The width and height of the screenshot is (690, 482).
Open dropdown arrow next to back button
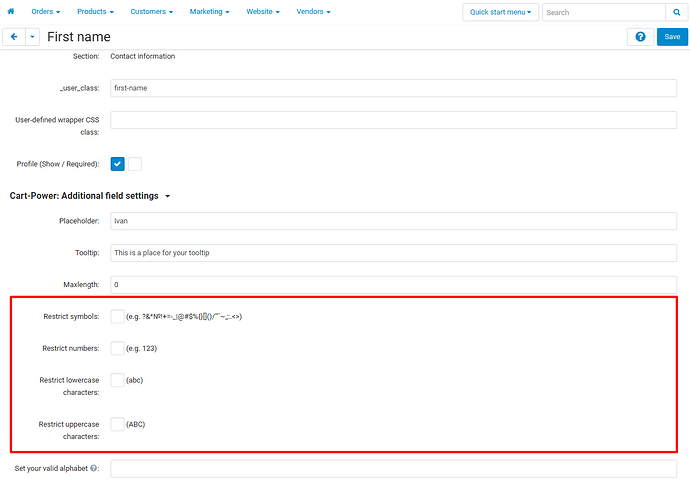pos(33,37)
